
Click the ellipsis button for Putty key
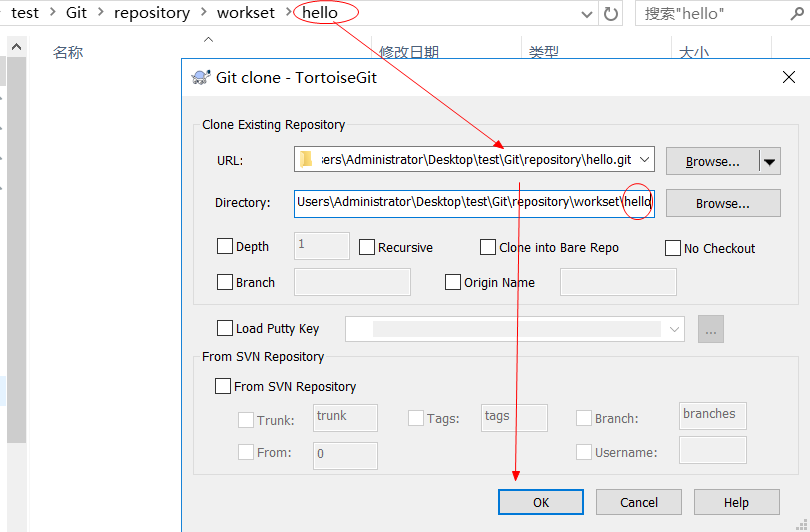[711, 329]
